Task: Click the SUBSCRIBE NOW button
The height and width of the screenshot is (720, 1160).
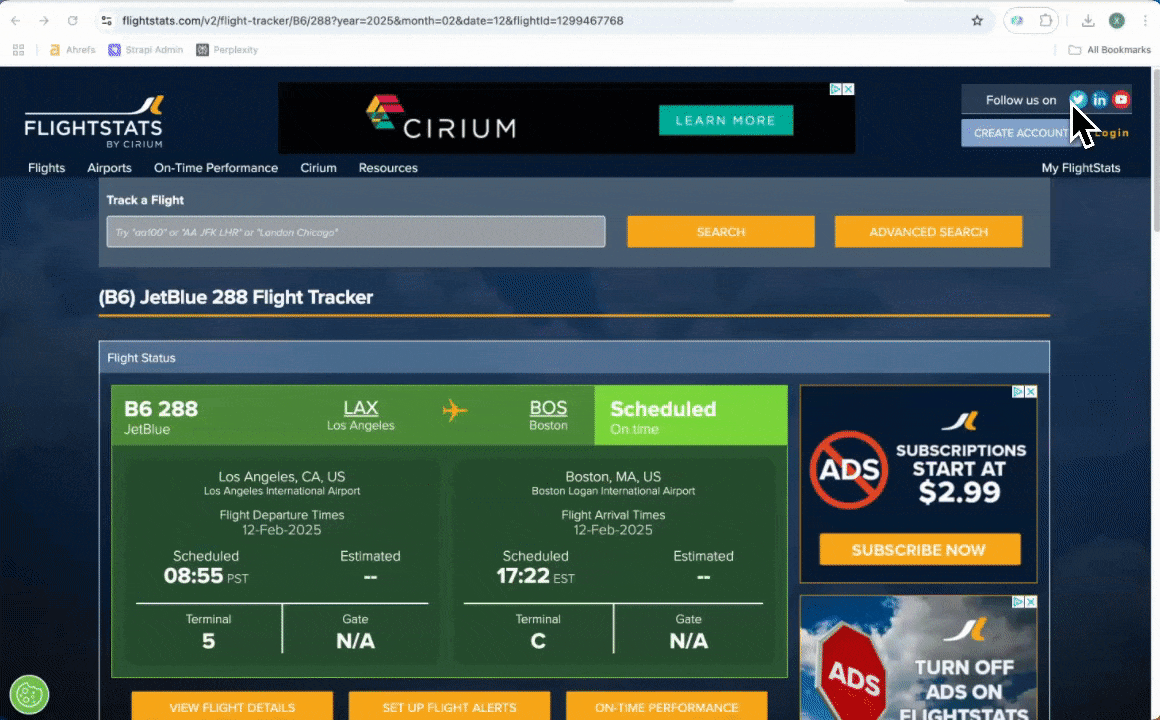Action: (x=919, y=550)
